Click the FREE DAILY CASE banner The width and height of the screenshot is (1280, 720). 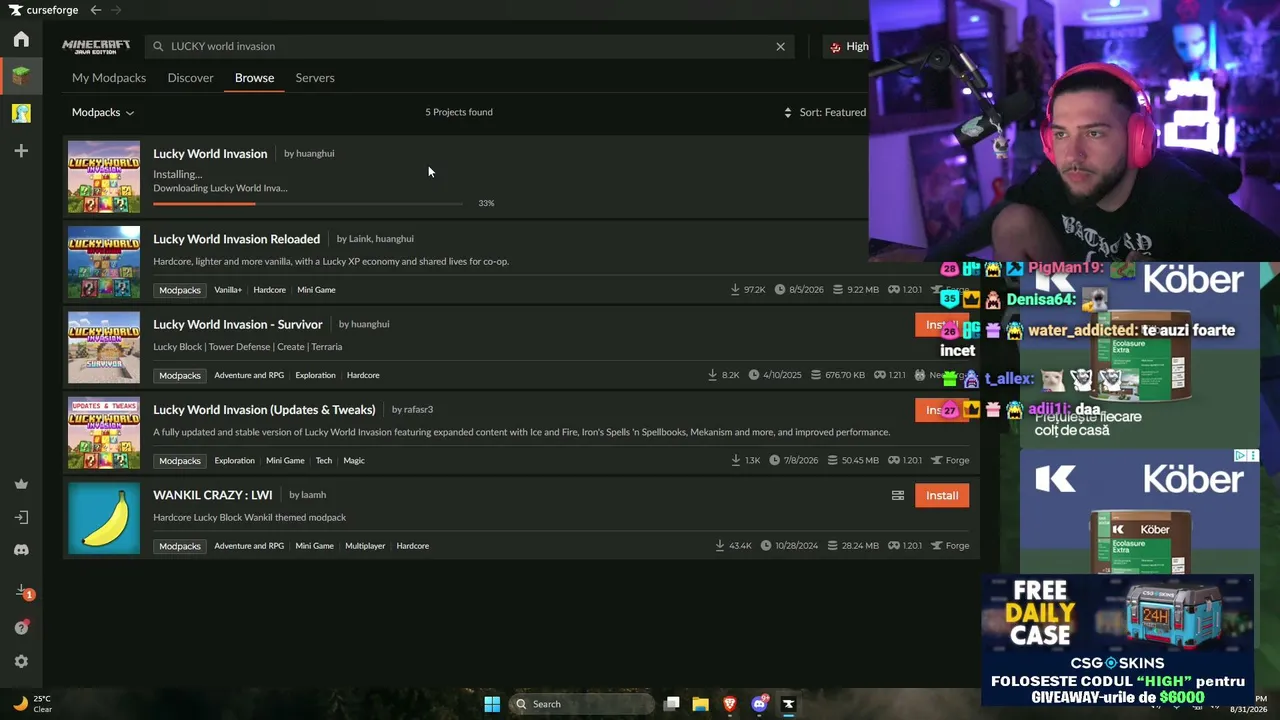click(x=1117, y=641)
